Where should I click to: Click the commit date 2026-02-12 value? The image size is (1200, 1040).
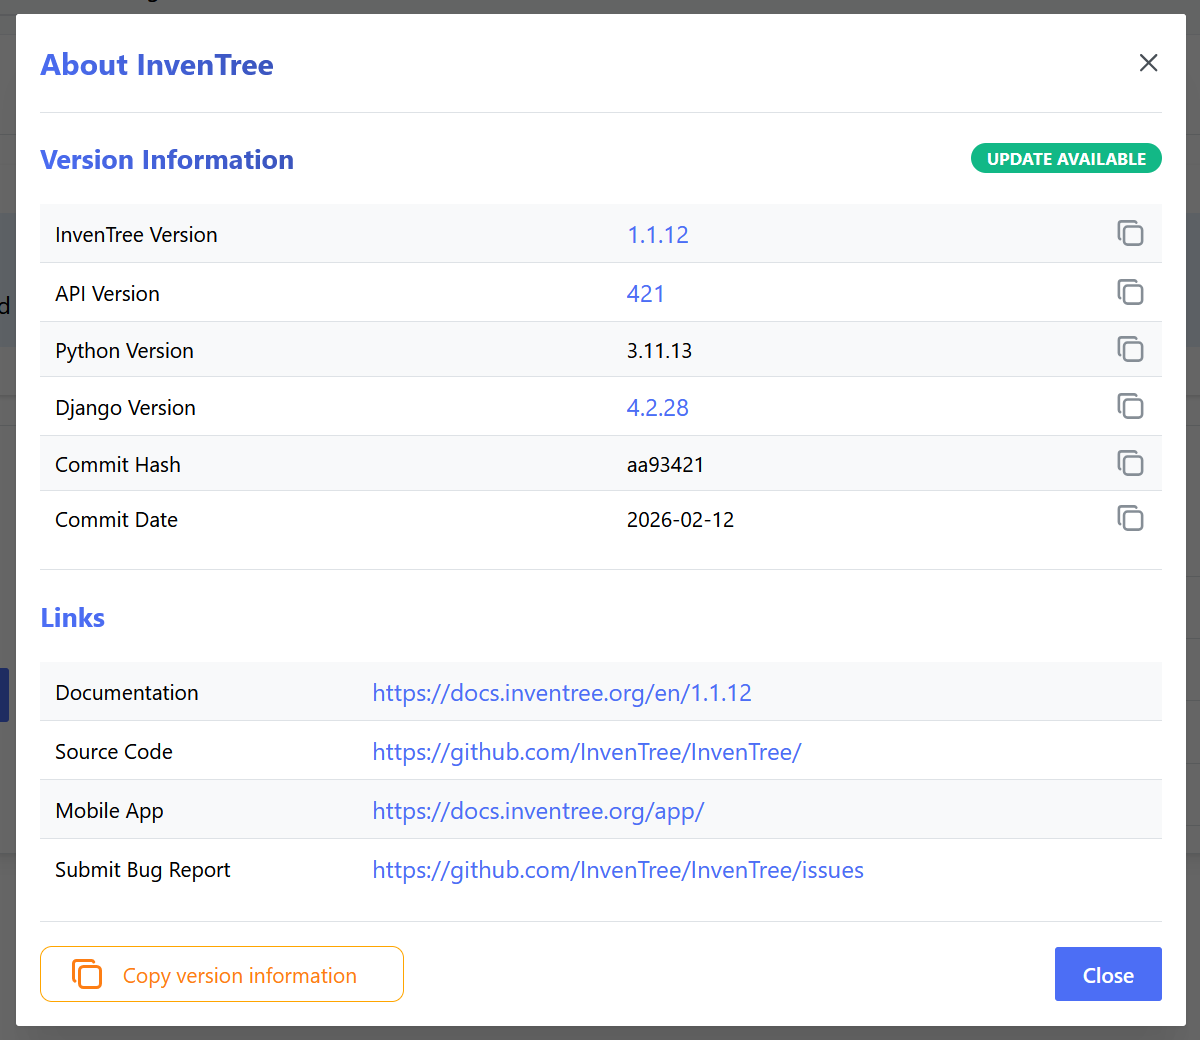tap(680, 520)
